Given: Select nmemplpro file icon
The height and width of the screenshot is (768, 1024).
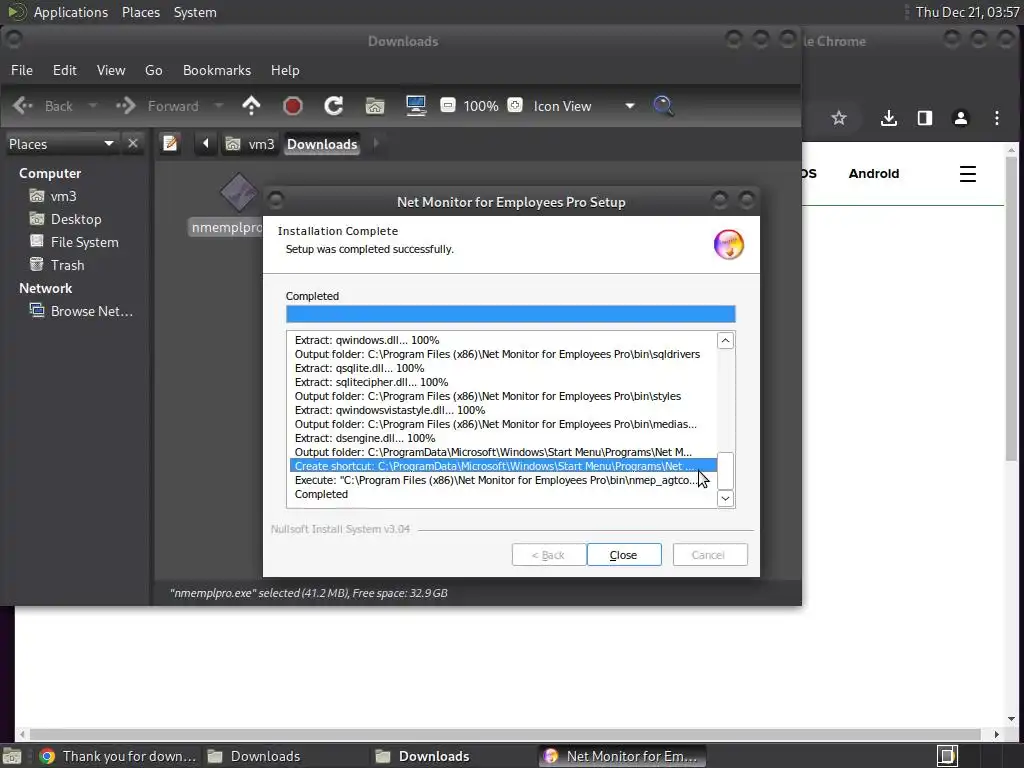Looking at the screenshot, I should click(239, 193).
